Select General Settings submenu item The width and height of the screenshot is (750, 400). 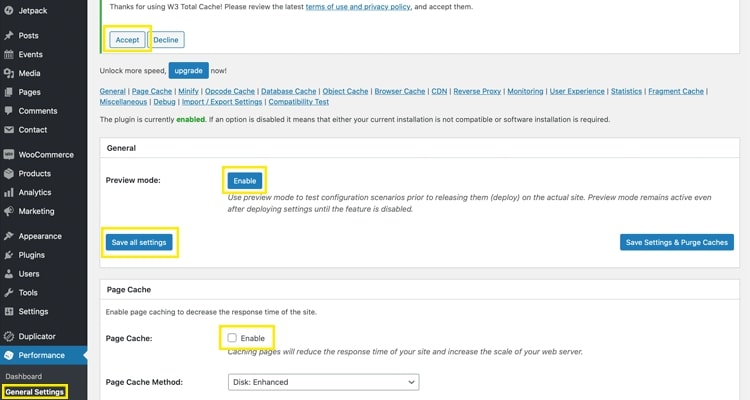[x=34, y=392]
